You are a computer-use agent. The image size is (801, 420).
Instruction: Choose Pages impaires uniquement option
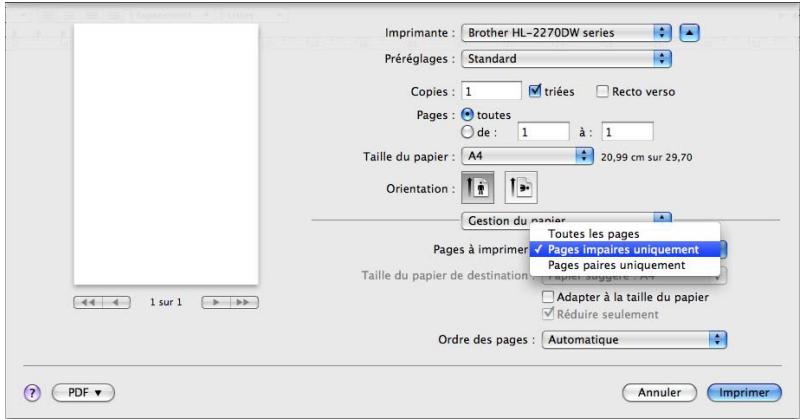625,249
